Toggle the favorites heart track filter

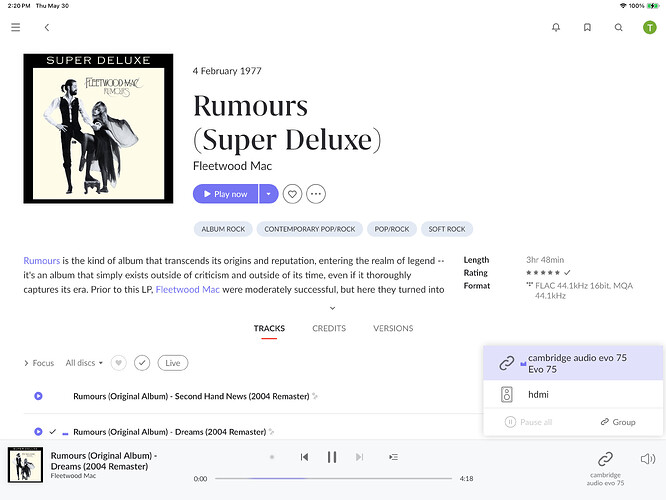(119, 363)
